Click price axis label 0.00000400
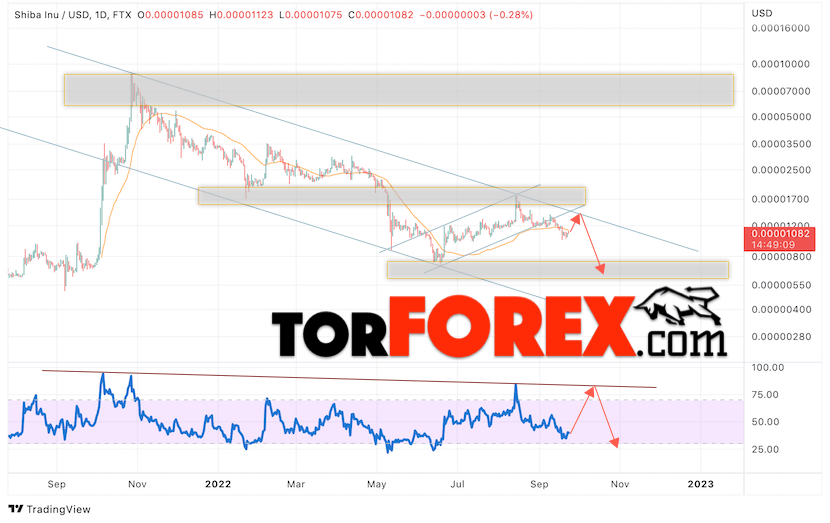 pyautogui.click(x=781, y=309)
